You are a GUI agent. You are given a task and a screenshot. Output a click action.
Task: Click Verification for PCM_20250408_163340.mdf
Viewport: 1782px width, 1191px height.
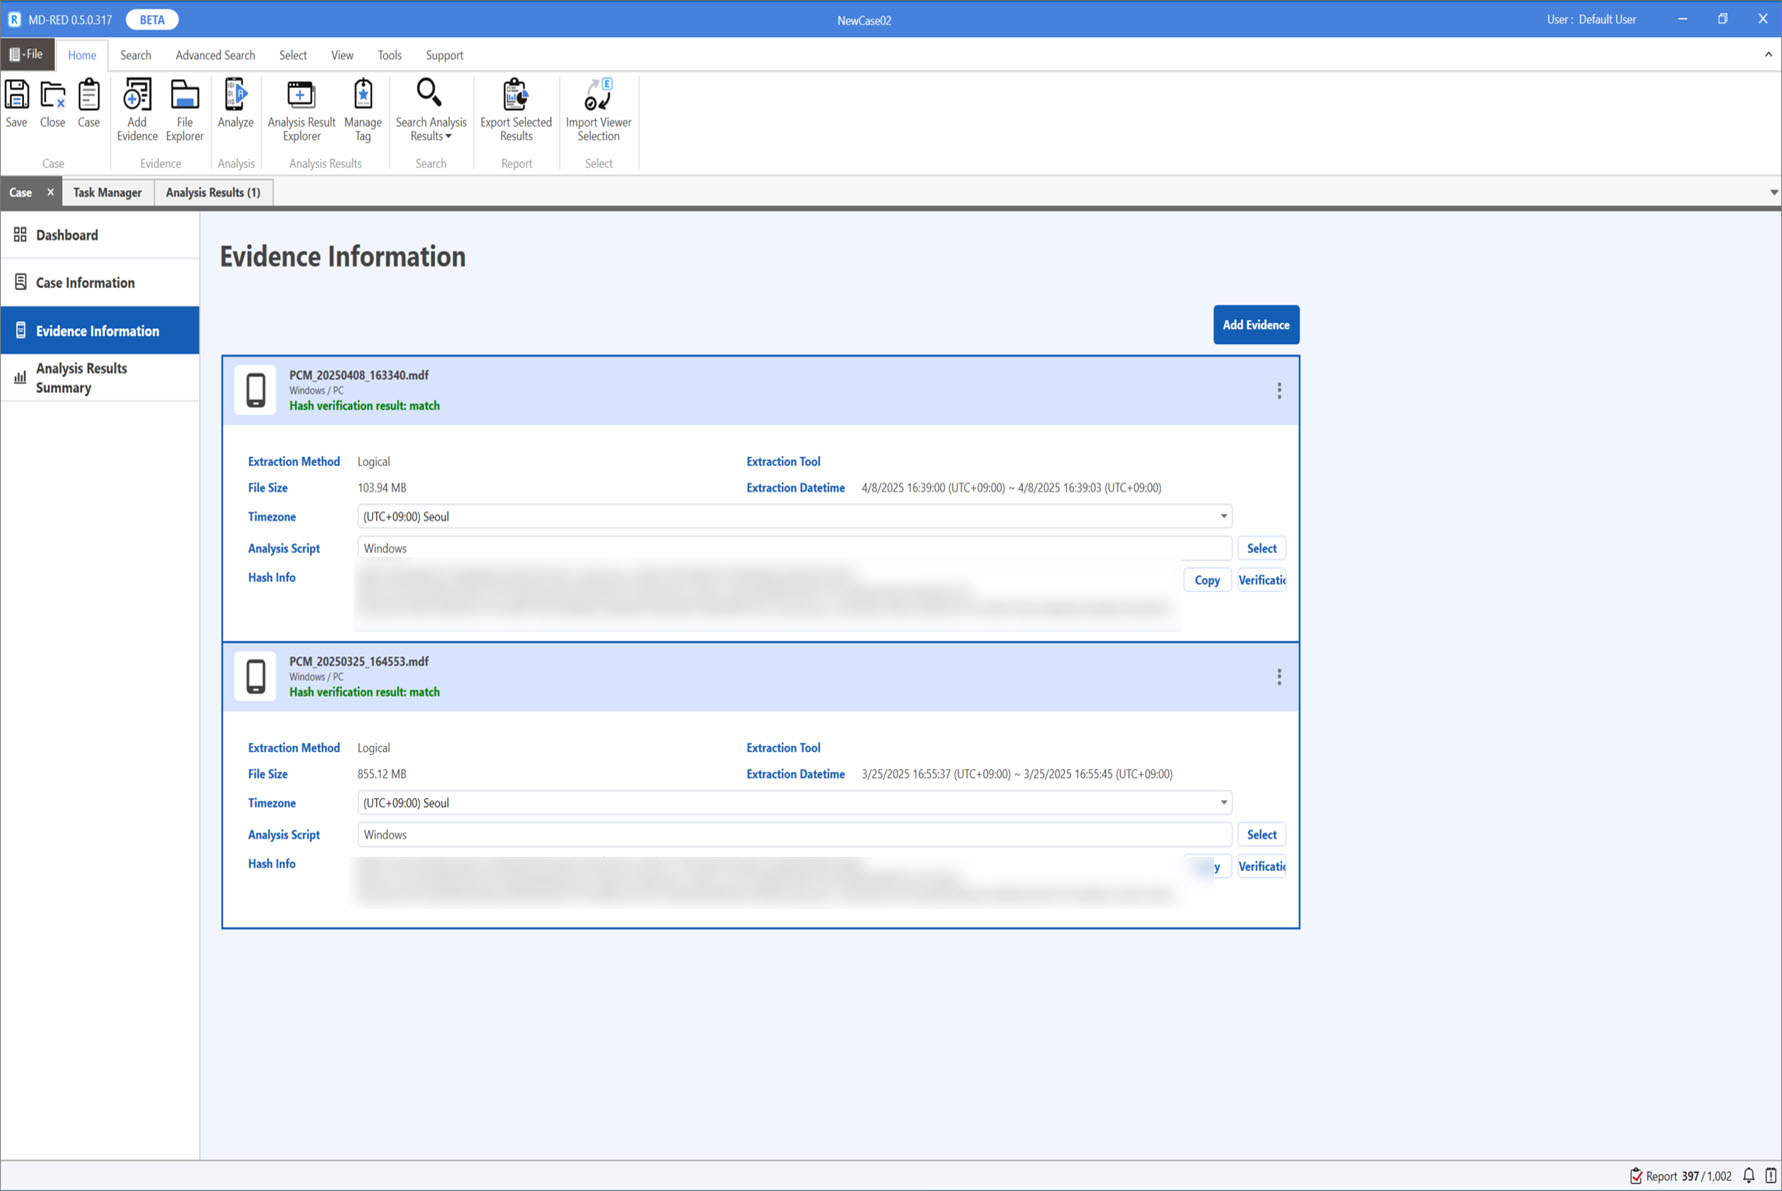(x=1262, y=580)
